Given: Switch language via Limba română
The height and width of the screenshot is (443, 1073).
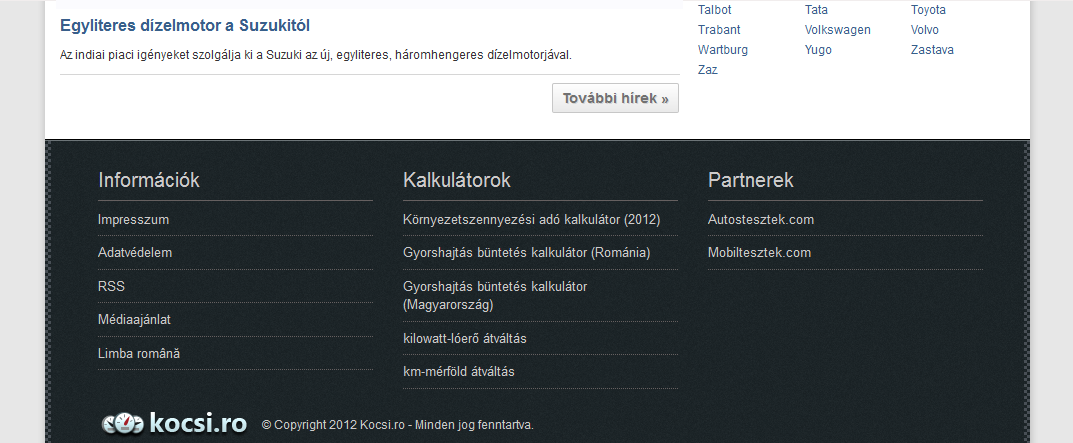Looking at the screenshot, I should click(x=139, y=353).
